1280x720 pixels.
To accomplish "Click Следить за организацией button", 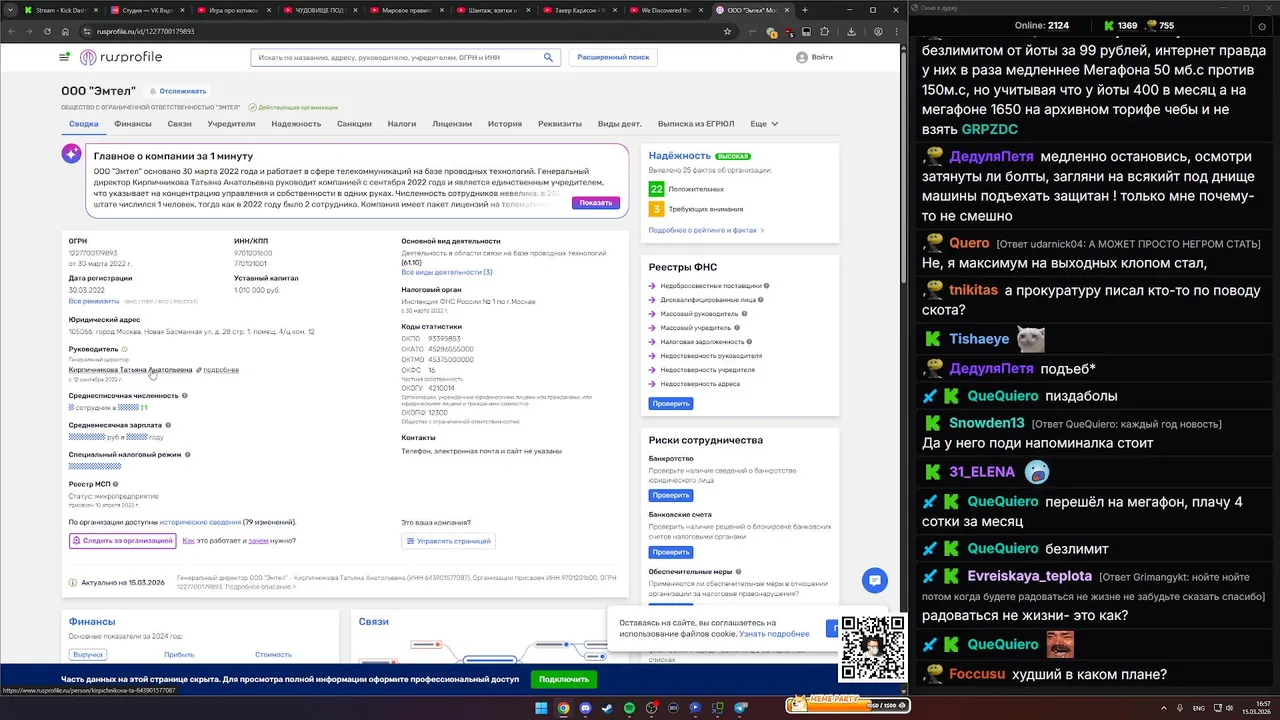I will 122,541.
